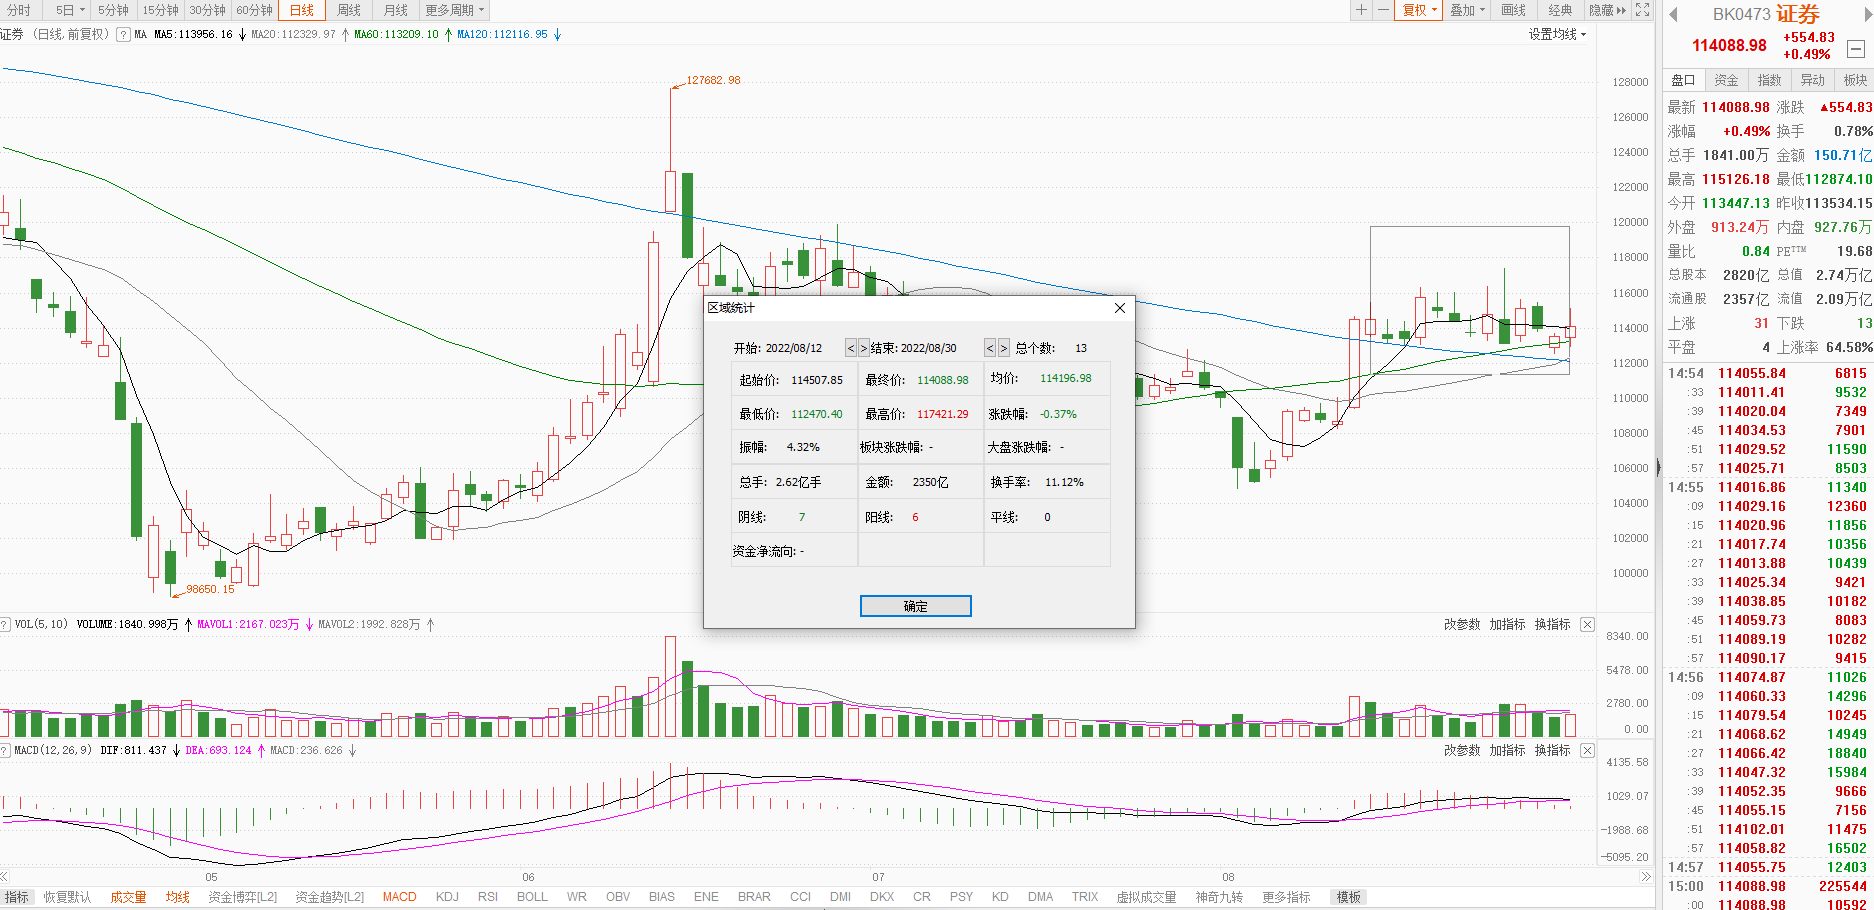Click the 127682.98 high price label

(x=713, y=80)
